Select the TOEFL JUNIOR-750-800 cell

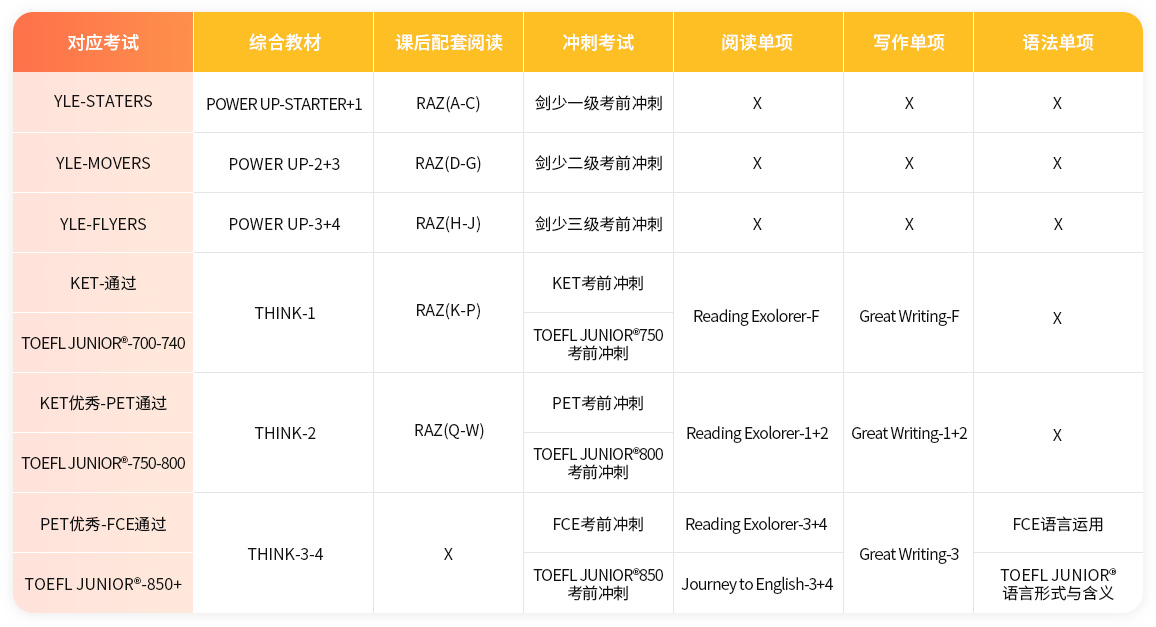(103, 463)
